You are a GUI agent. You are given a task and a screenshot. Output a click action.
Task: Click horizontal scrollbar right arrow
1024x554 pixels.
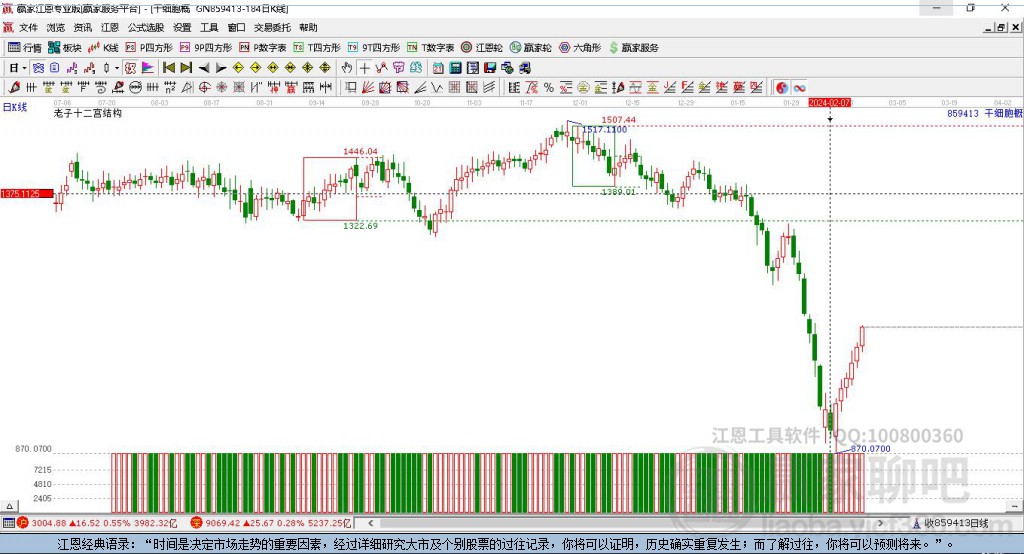coord(880,523)
